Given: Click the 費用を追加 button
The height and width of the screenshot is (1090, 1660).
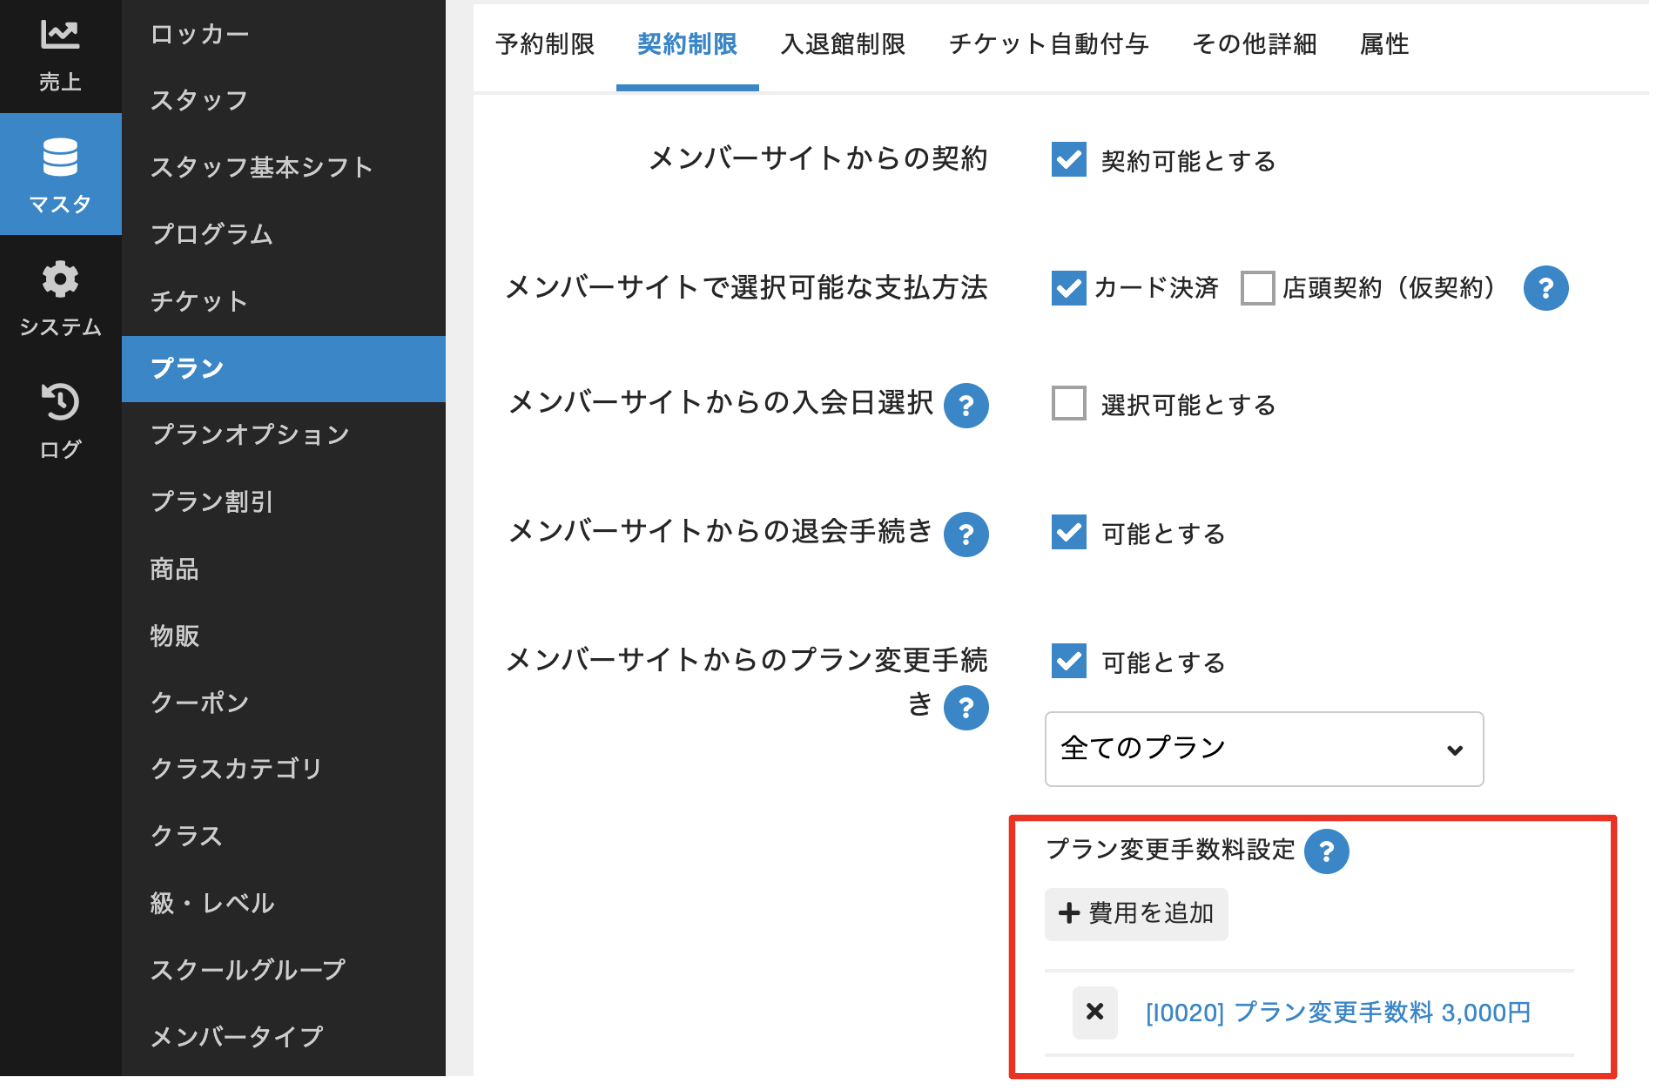Looking at the screenshot, I should (x=1136, y=914).
